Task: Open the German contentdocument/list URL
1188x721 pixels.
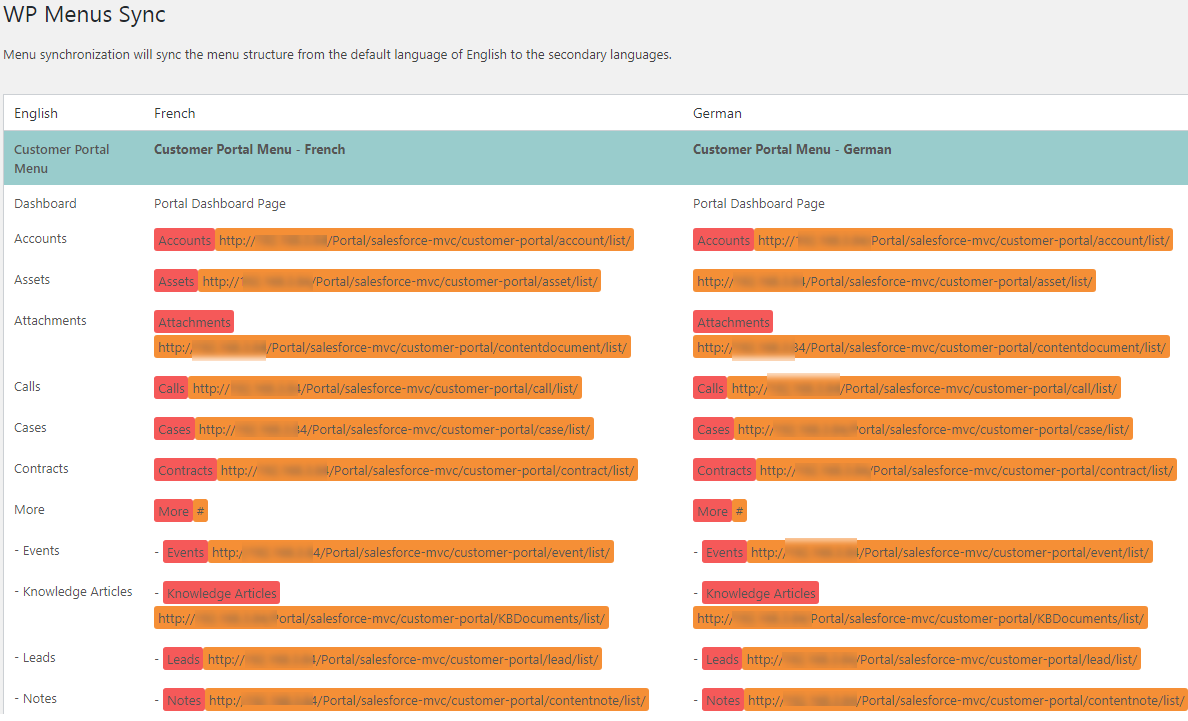Action: tap(931, 347)
